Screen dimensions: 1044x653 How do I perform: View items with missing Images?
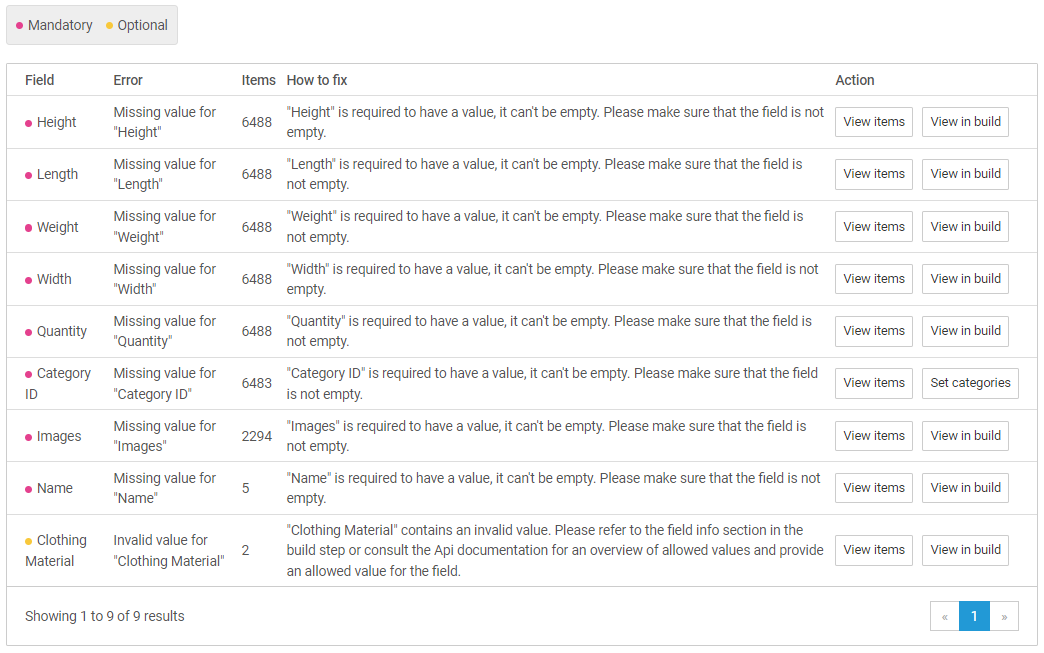pyautogui.click(x=873, y=436)
